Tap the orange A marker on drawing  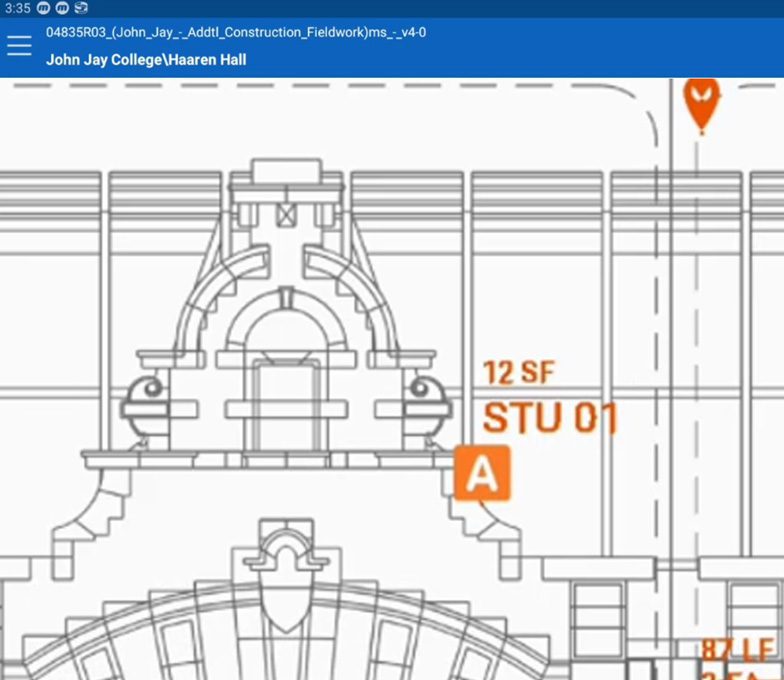click(x=482, y=473)
